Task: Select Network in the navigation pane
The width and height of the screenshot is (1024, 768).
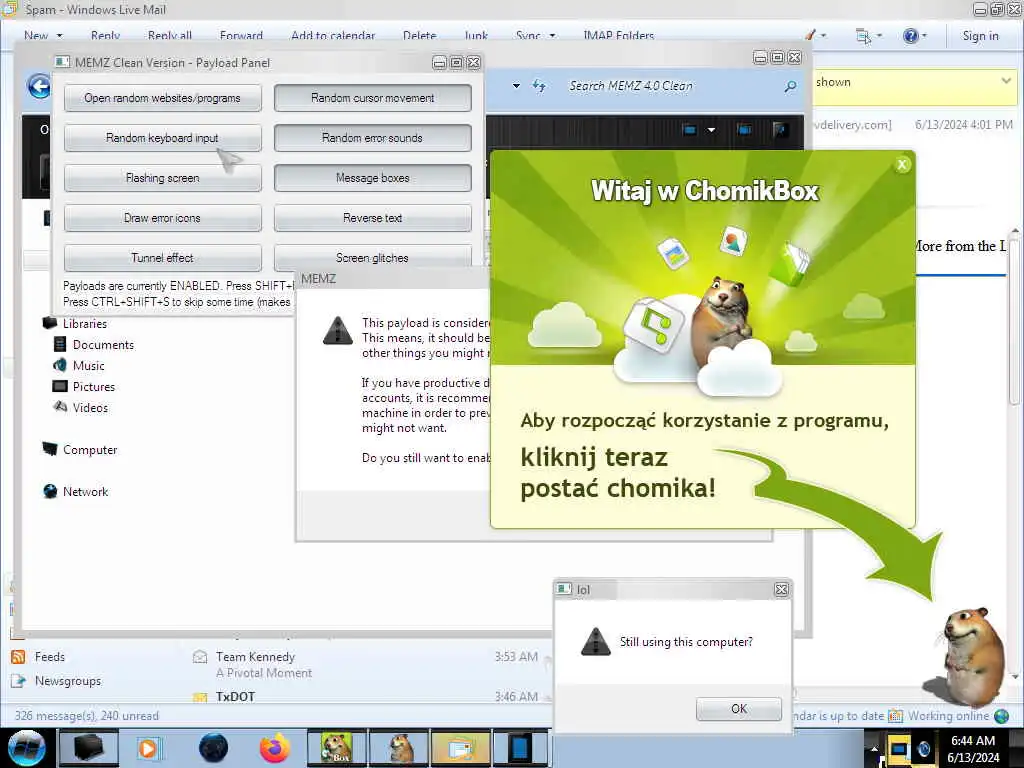Action: click(x=75, y=491)
